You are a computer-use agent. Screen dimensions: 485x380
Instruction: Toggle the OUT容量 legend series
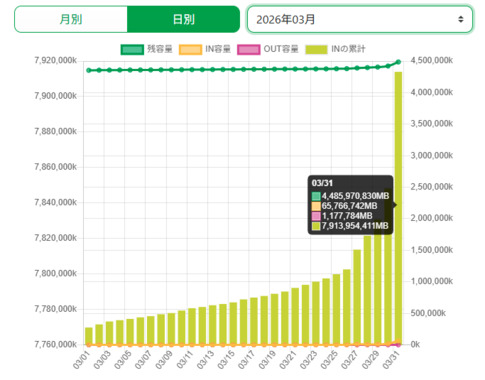point(268,49)
